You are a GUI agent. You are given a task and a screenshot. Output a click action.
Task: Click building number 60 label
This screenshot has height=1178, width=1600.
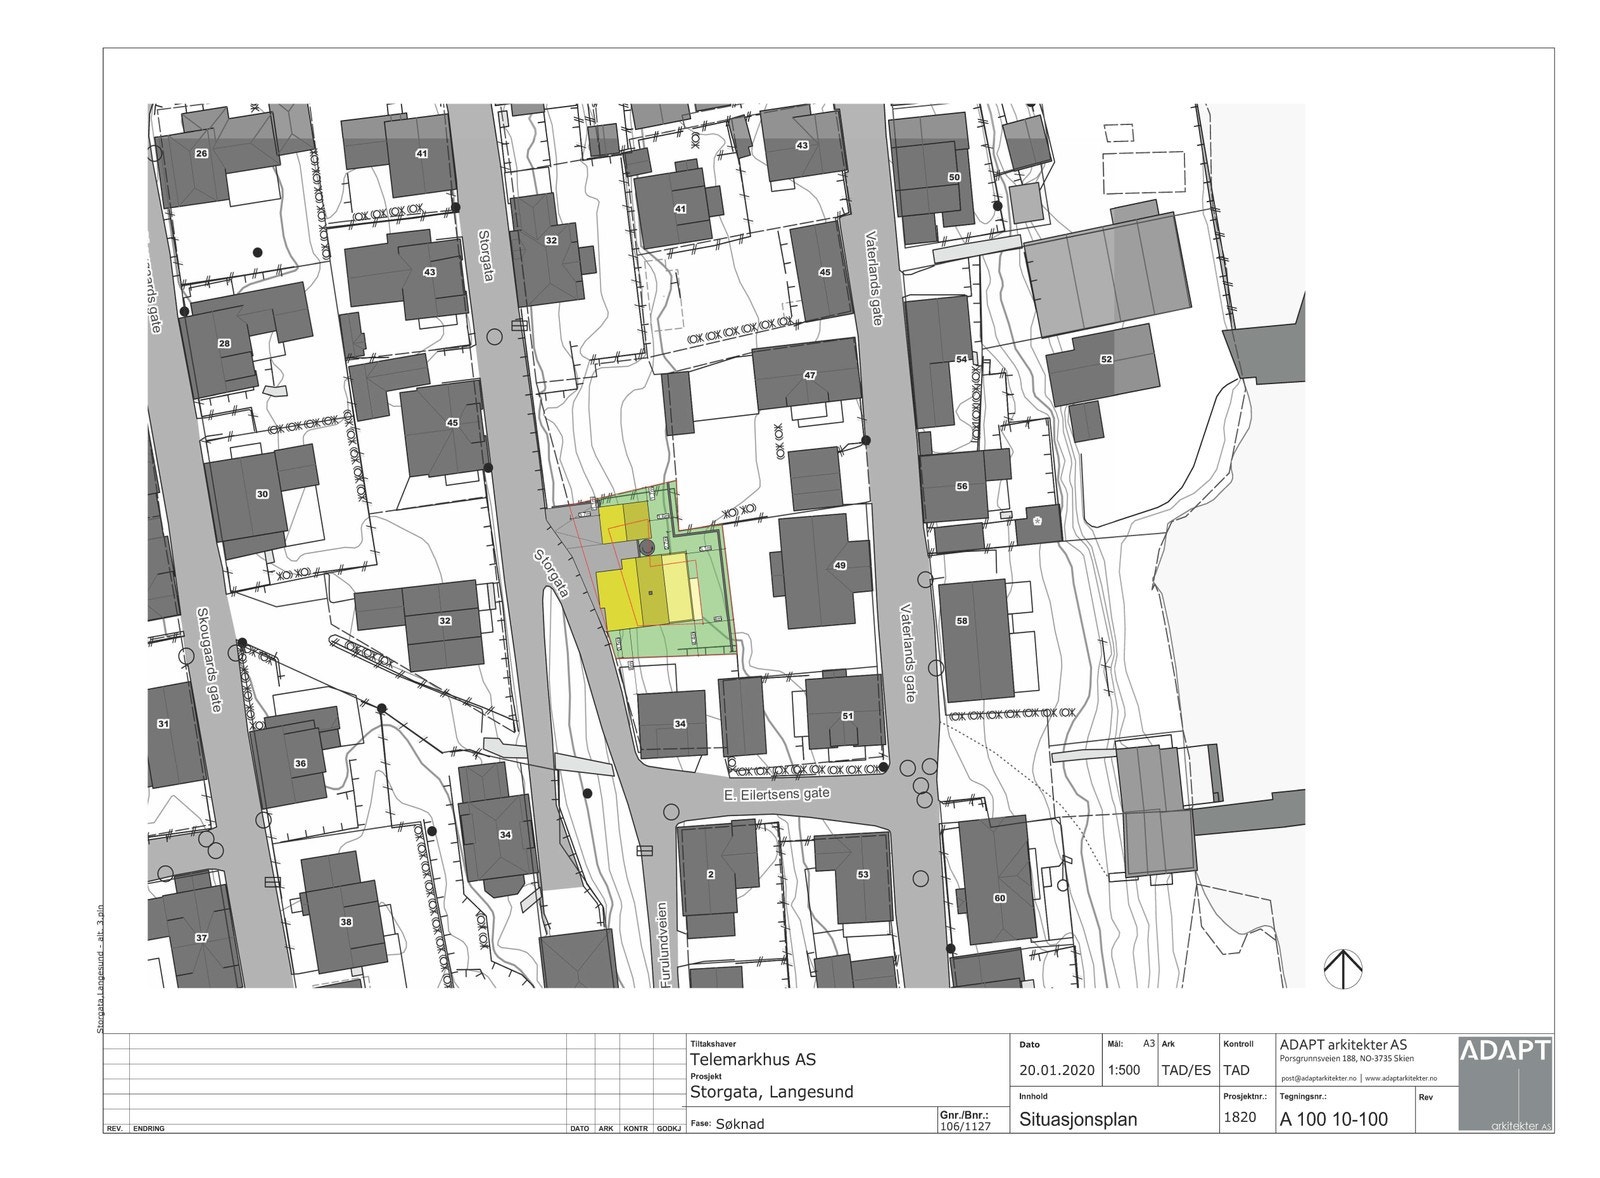999,898
